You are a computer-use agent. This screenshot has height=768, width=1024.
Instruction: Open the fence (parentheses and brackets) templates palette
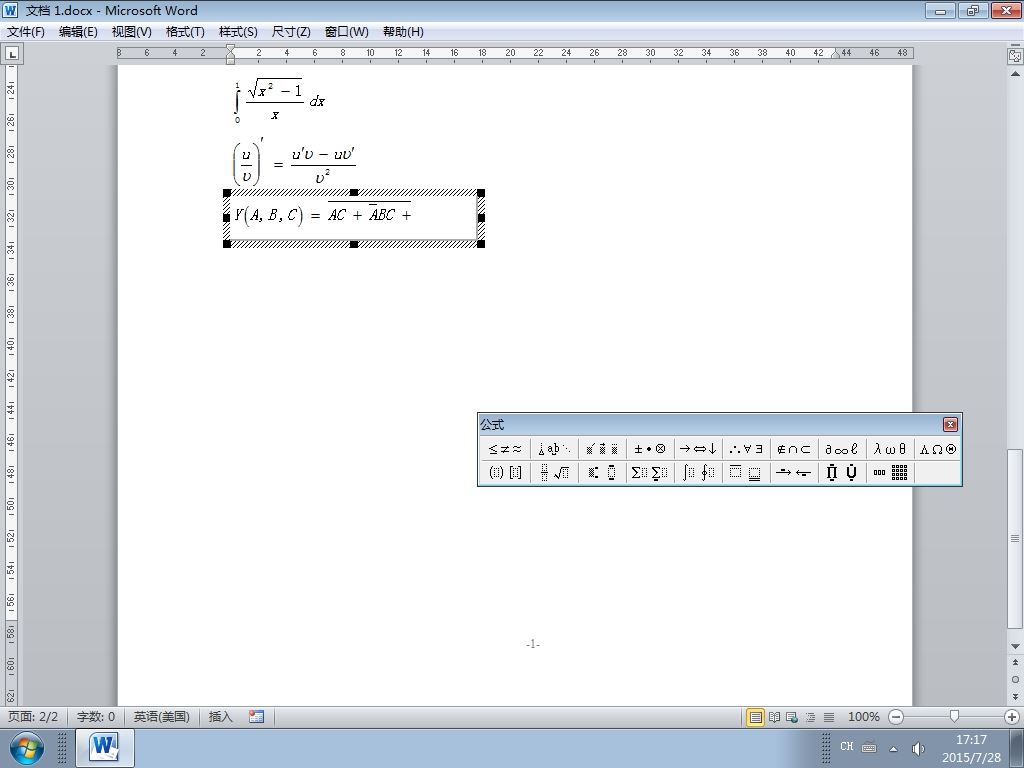[x=505, y=472]
